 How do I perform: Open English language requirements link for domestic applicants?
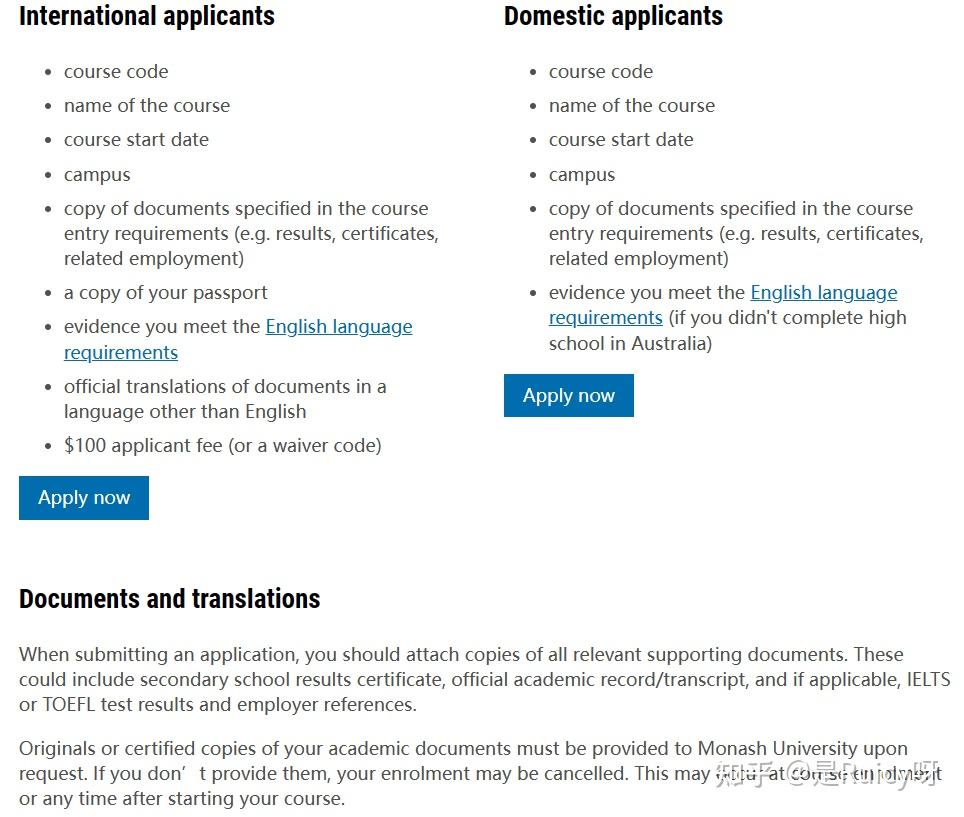coord(723,305)
